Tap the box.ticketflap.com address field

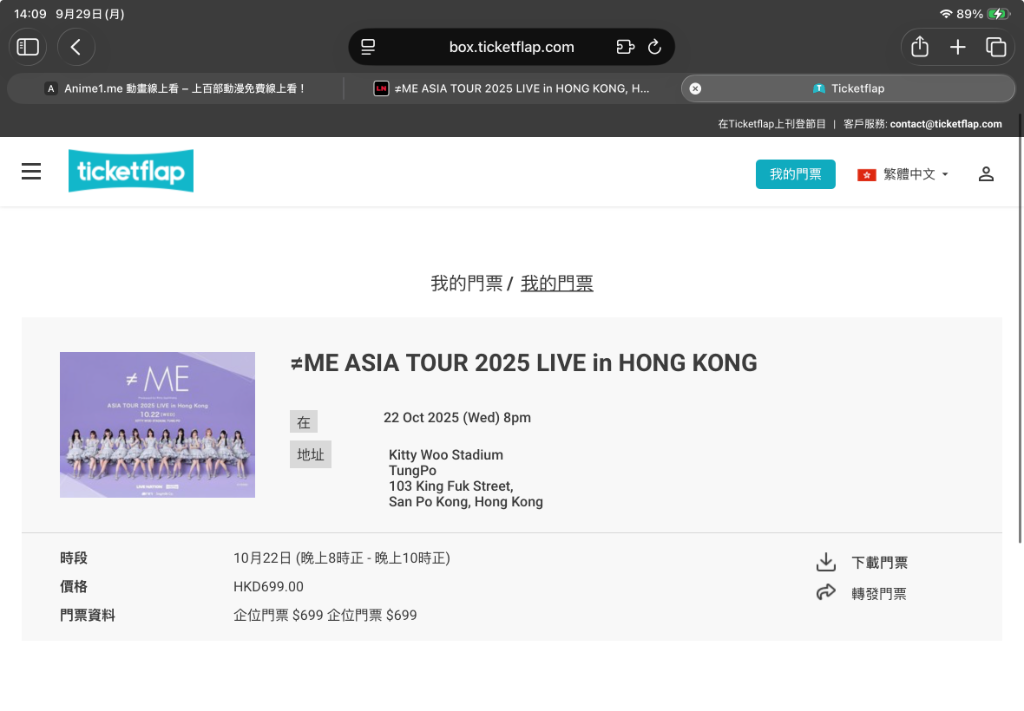point(511,47)
